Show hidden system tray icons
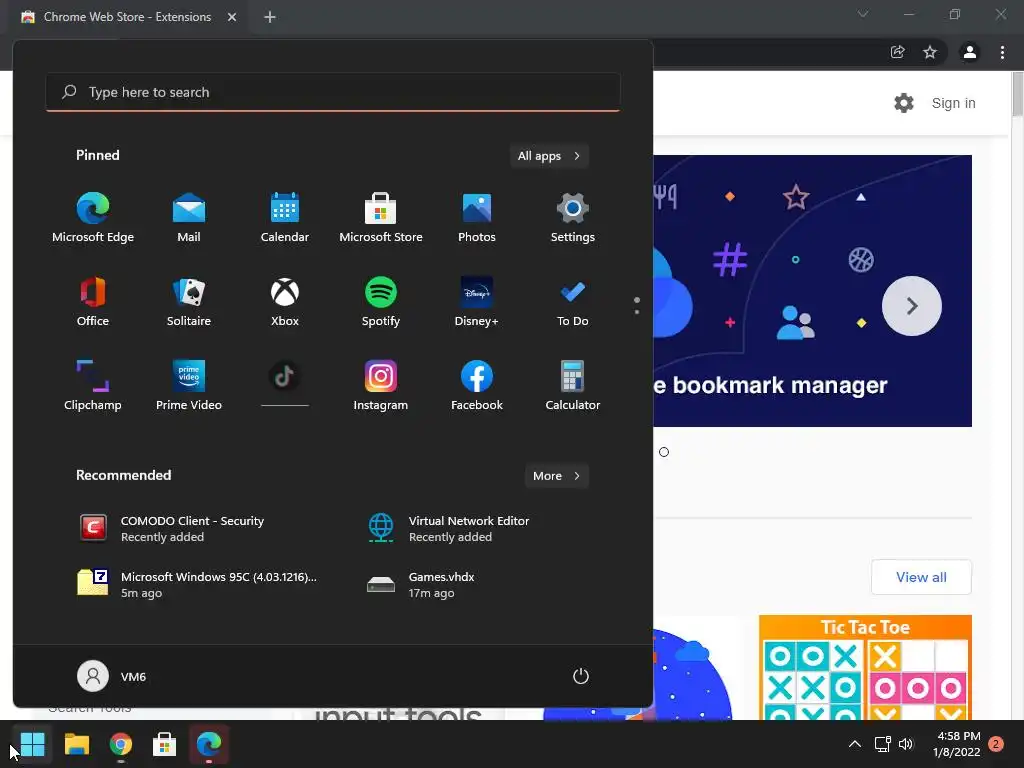Viewport: 1024px width, 768px height. (854, 744)
